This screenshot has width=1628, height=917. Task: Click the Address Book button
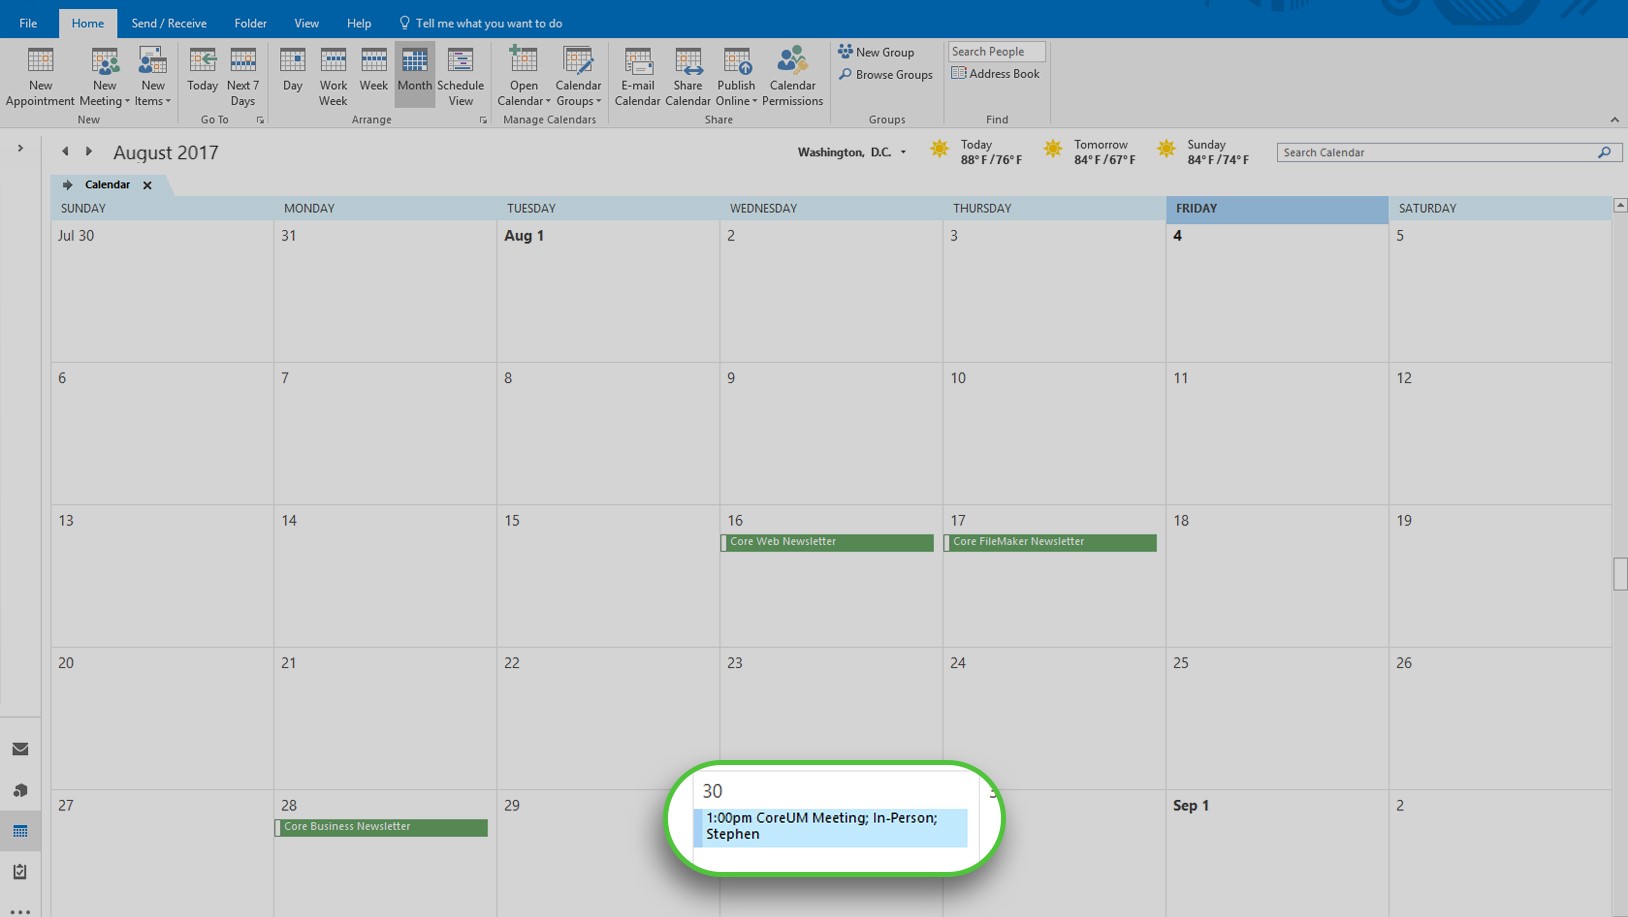click(x=995, y=74)
